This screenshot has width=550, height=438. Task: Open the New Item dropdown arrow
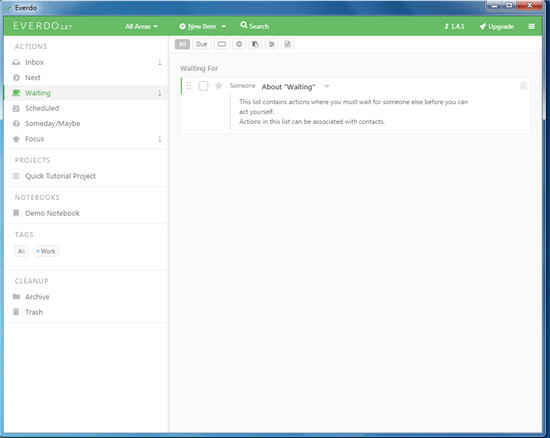coord(223,27)
